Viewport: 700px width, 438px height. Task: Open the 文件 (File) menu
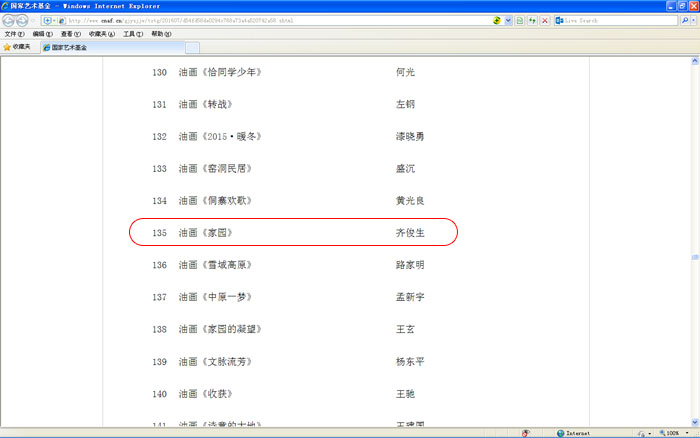tap(14, 33)
